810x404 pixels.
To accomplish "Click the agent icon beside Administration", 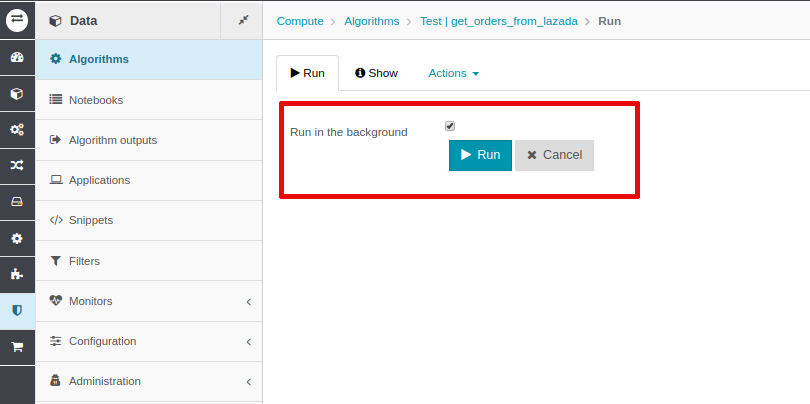I will point(55,381).
